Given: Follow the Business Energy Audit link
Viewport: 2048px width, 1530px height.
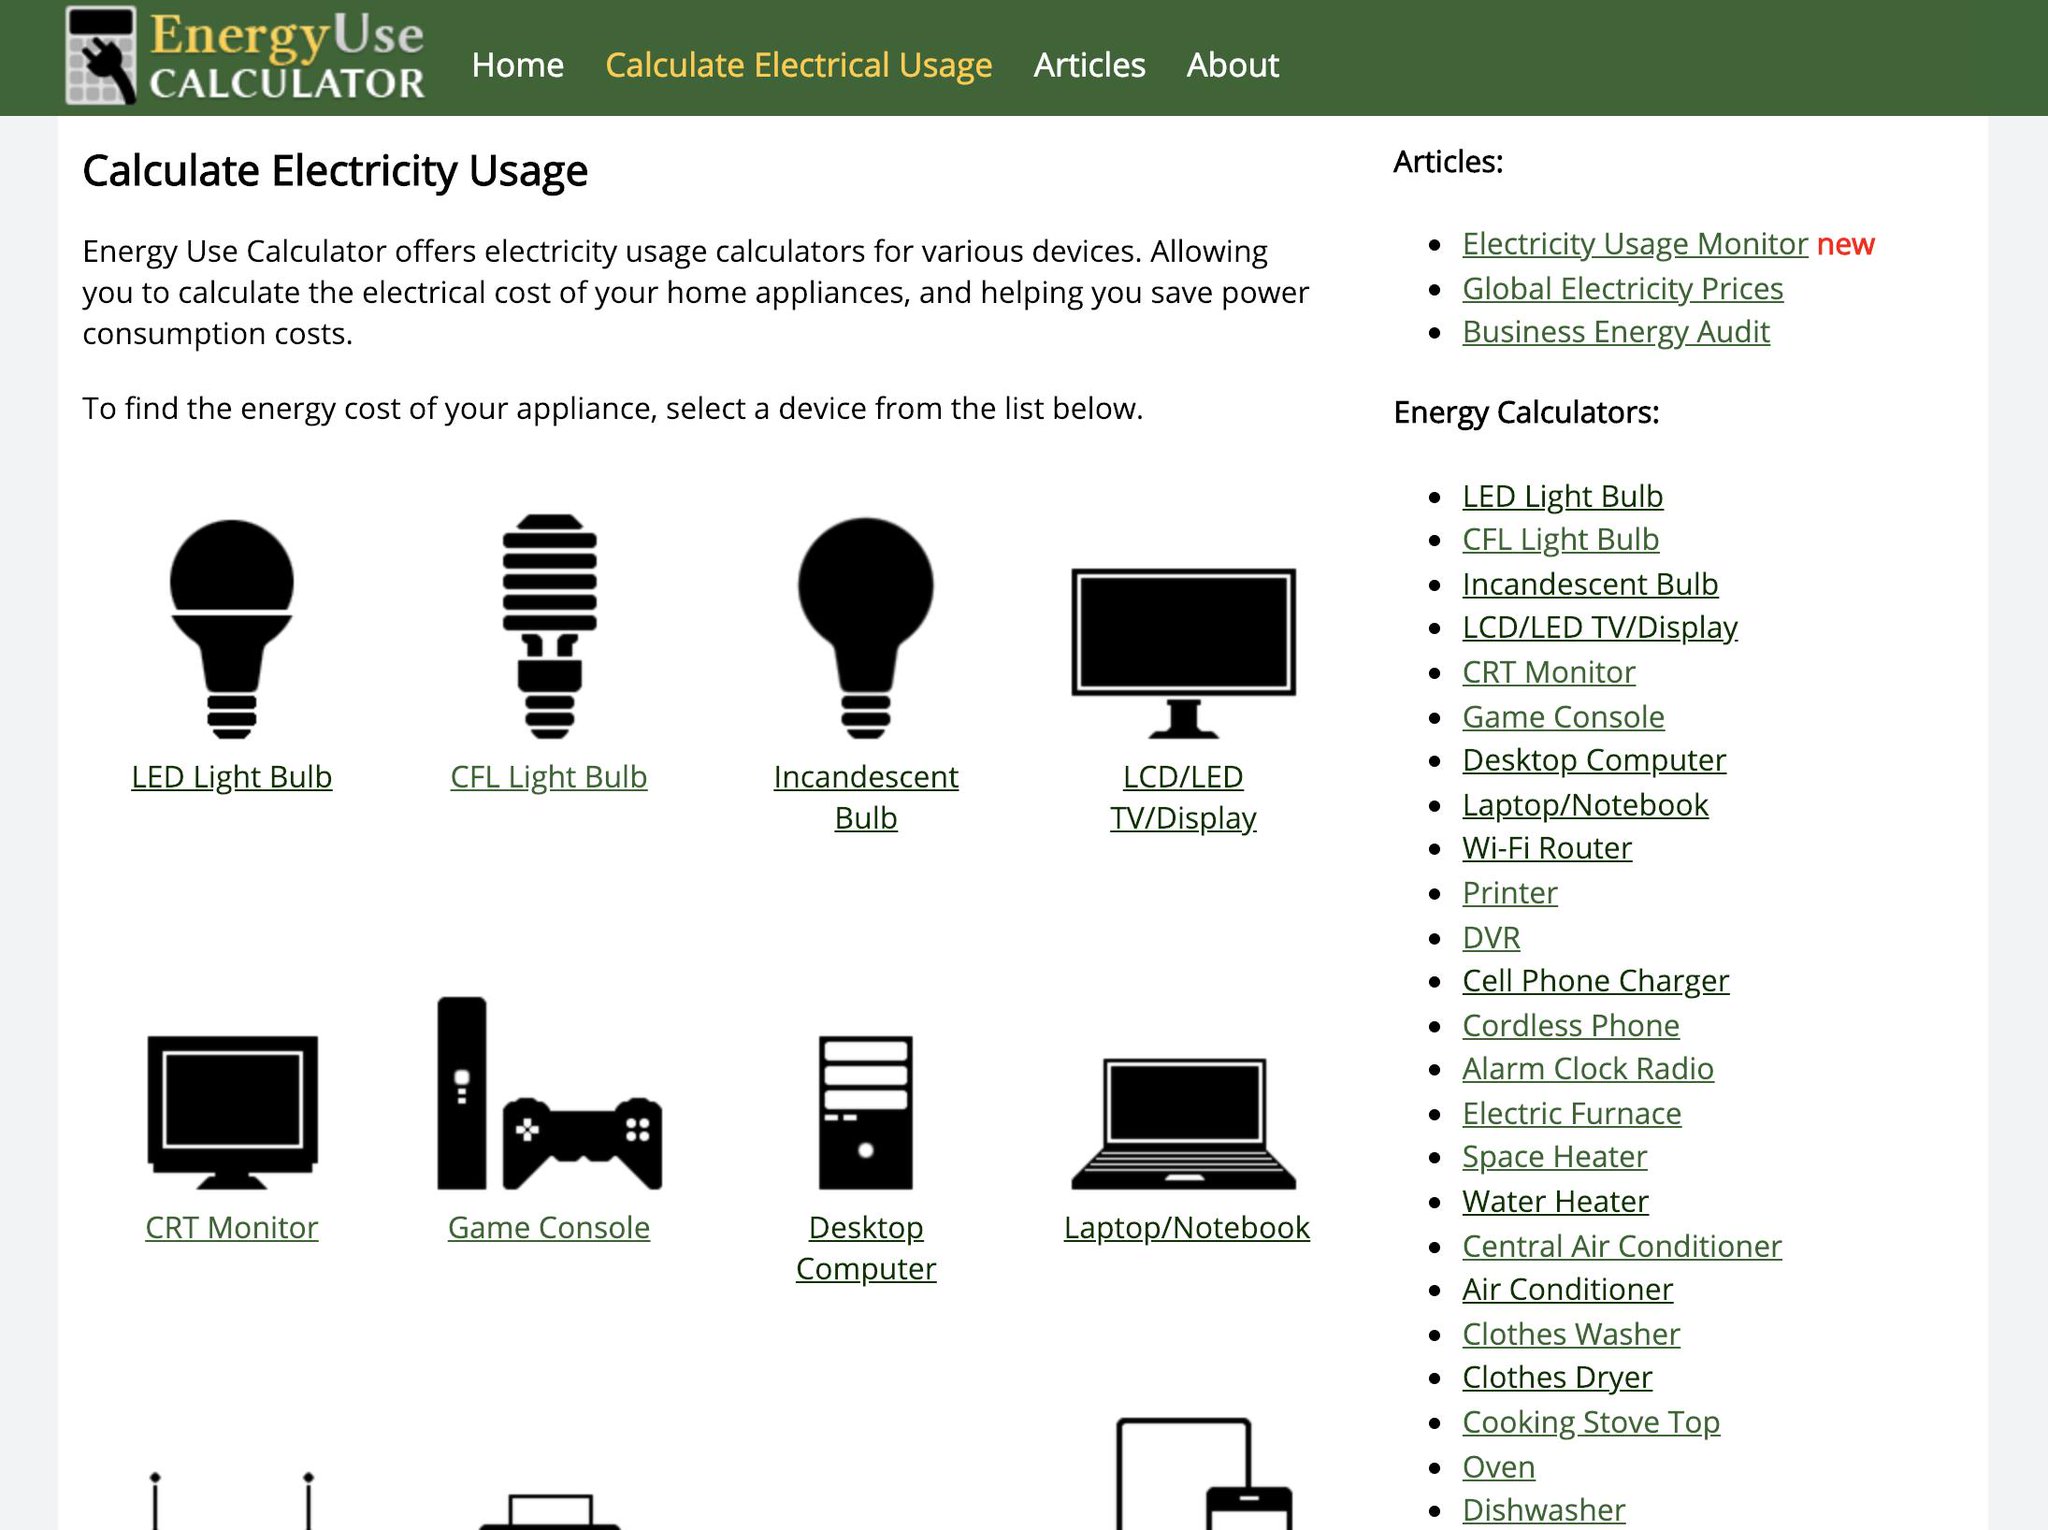Looking at the screenshot, I should coord(1615,331).
